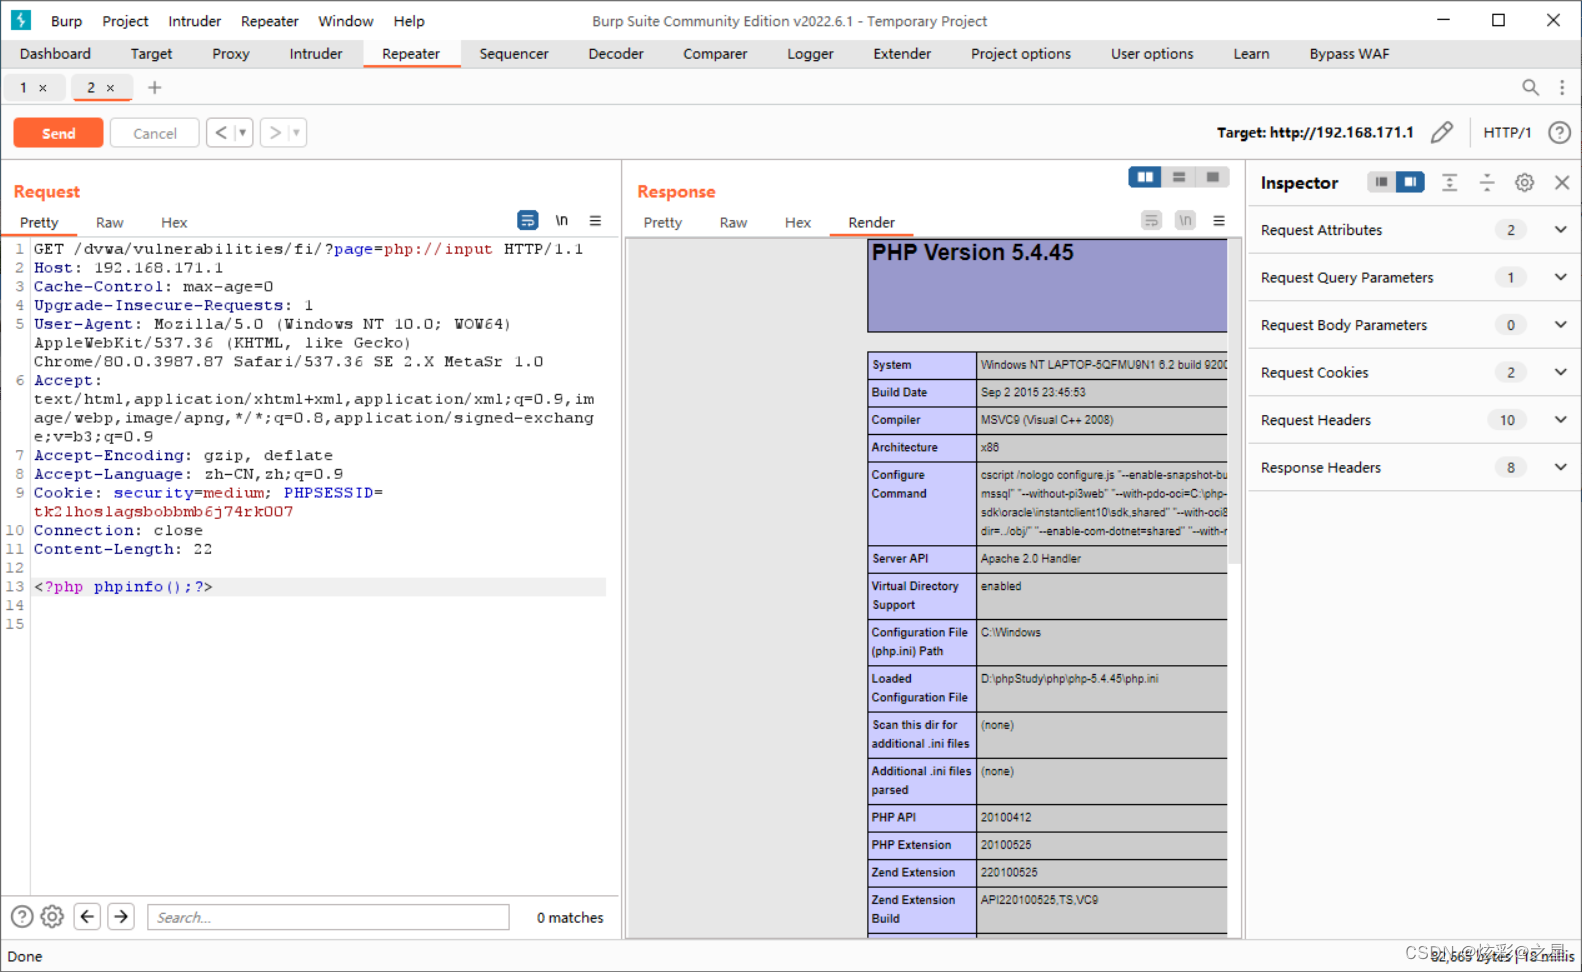This screenshot has height=972, width=1582.
Task: Close Repeater tab 1
Action: (43, 88)
